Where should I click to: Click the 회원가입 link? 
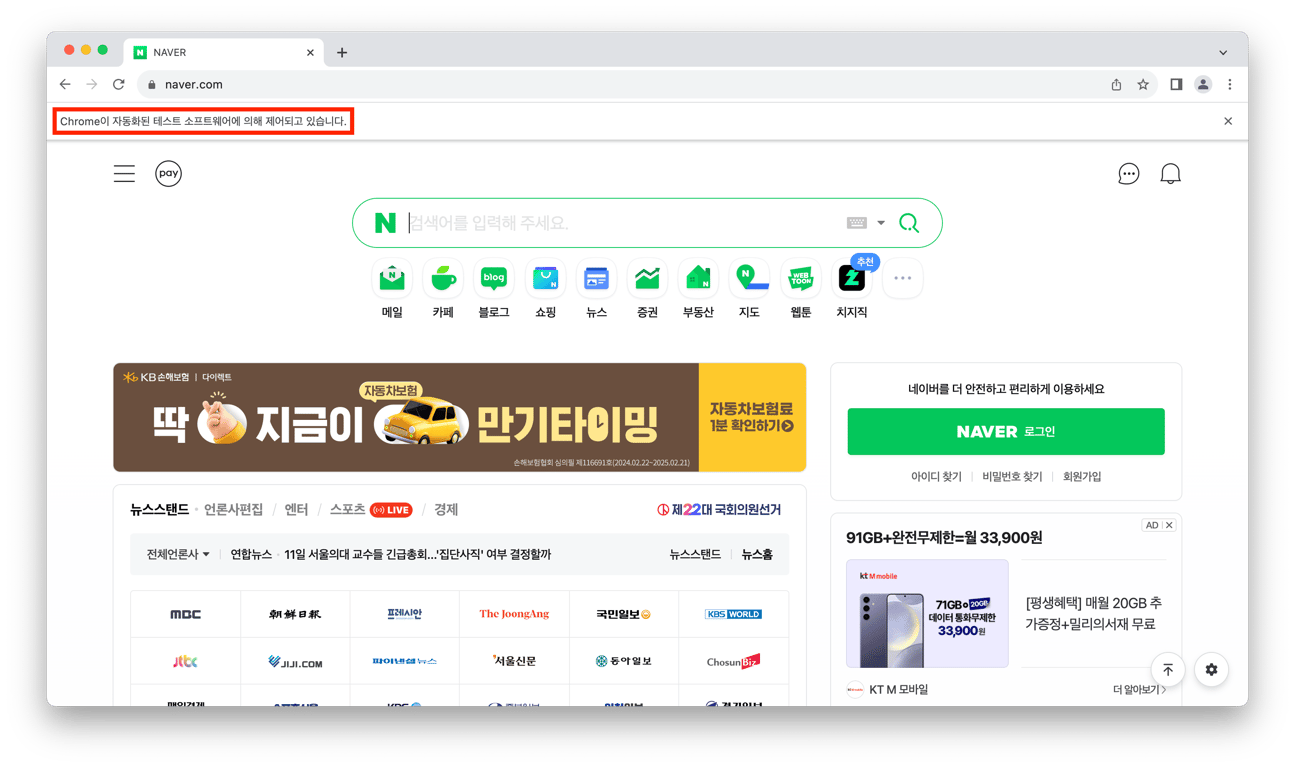tap(1082, 477)
